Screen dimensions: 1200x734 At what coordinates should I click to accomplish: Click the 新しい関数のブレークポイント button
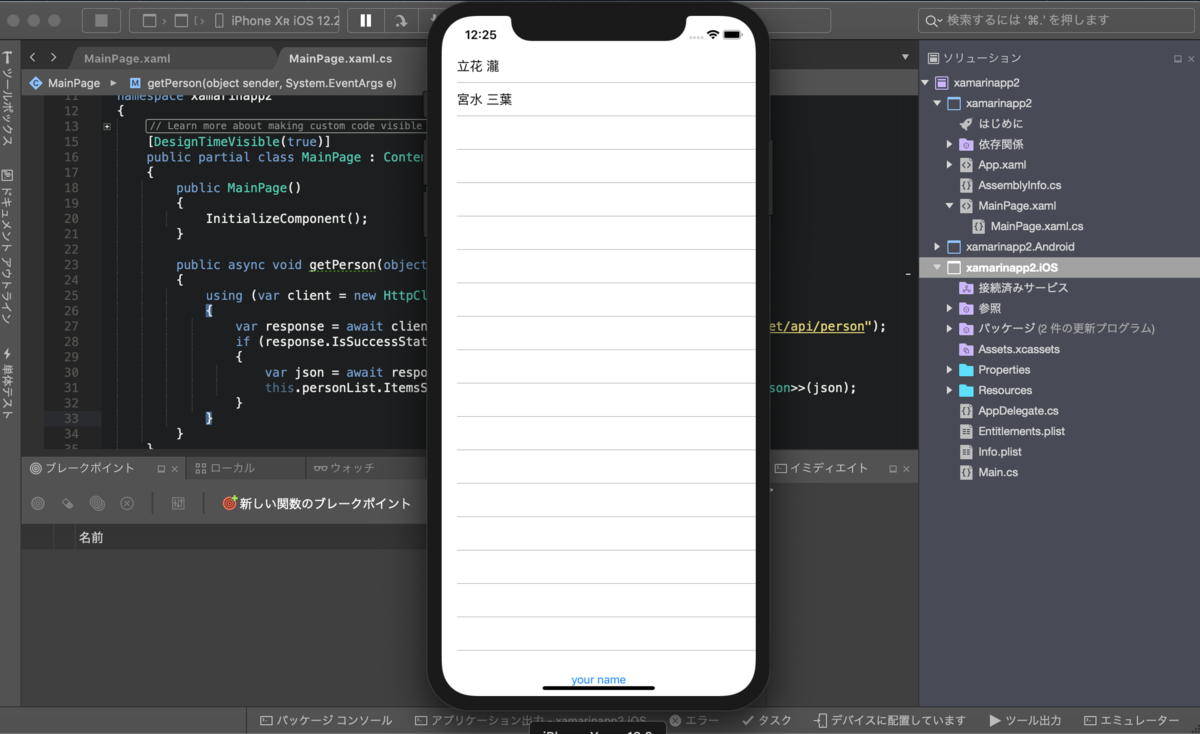315,503
